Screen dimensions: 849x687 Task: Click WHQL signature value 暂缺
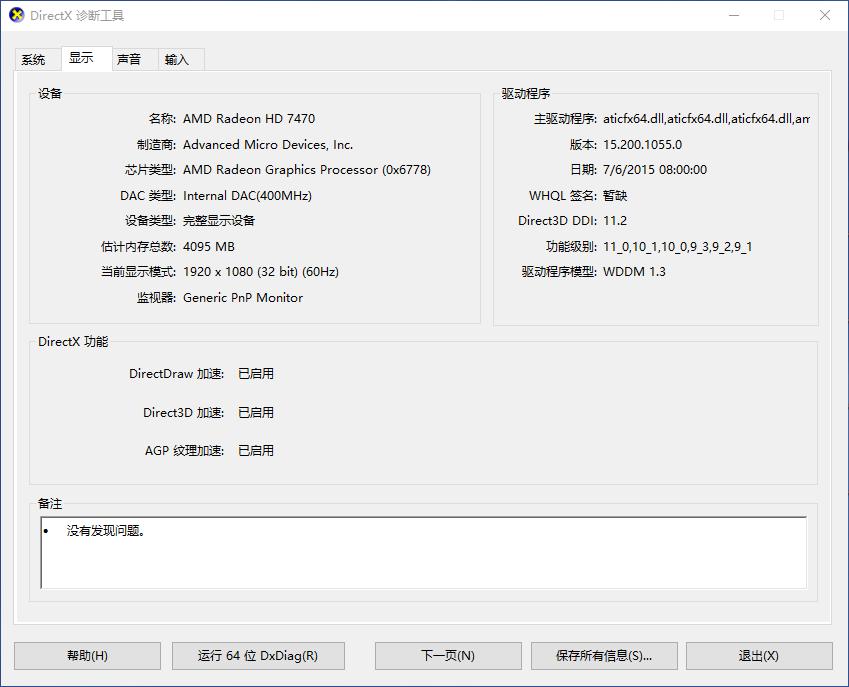(615, 195)
